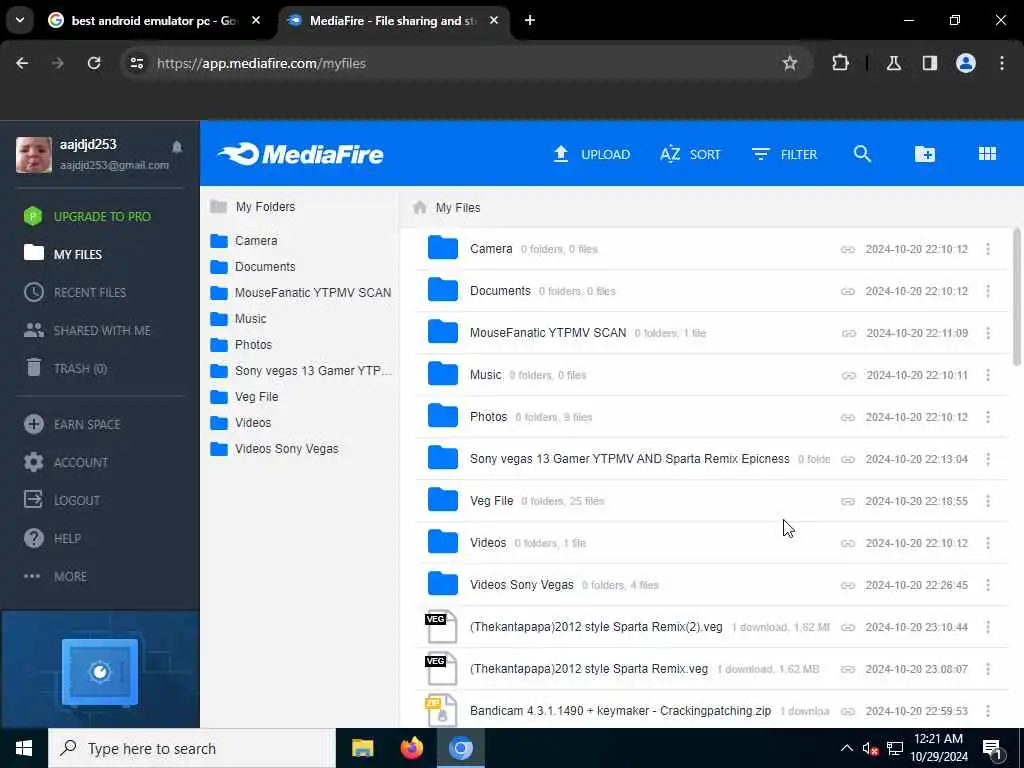The image size is (1024, 768).
Task: Select Music in folder tree
Action: point(238,319)
